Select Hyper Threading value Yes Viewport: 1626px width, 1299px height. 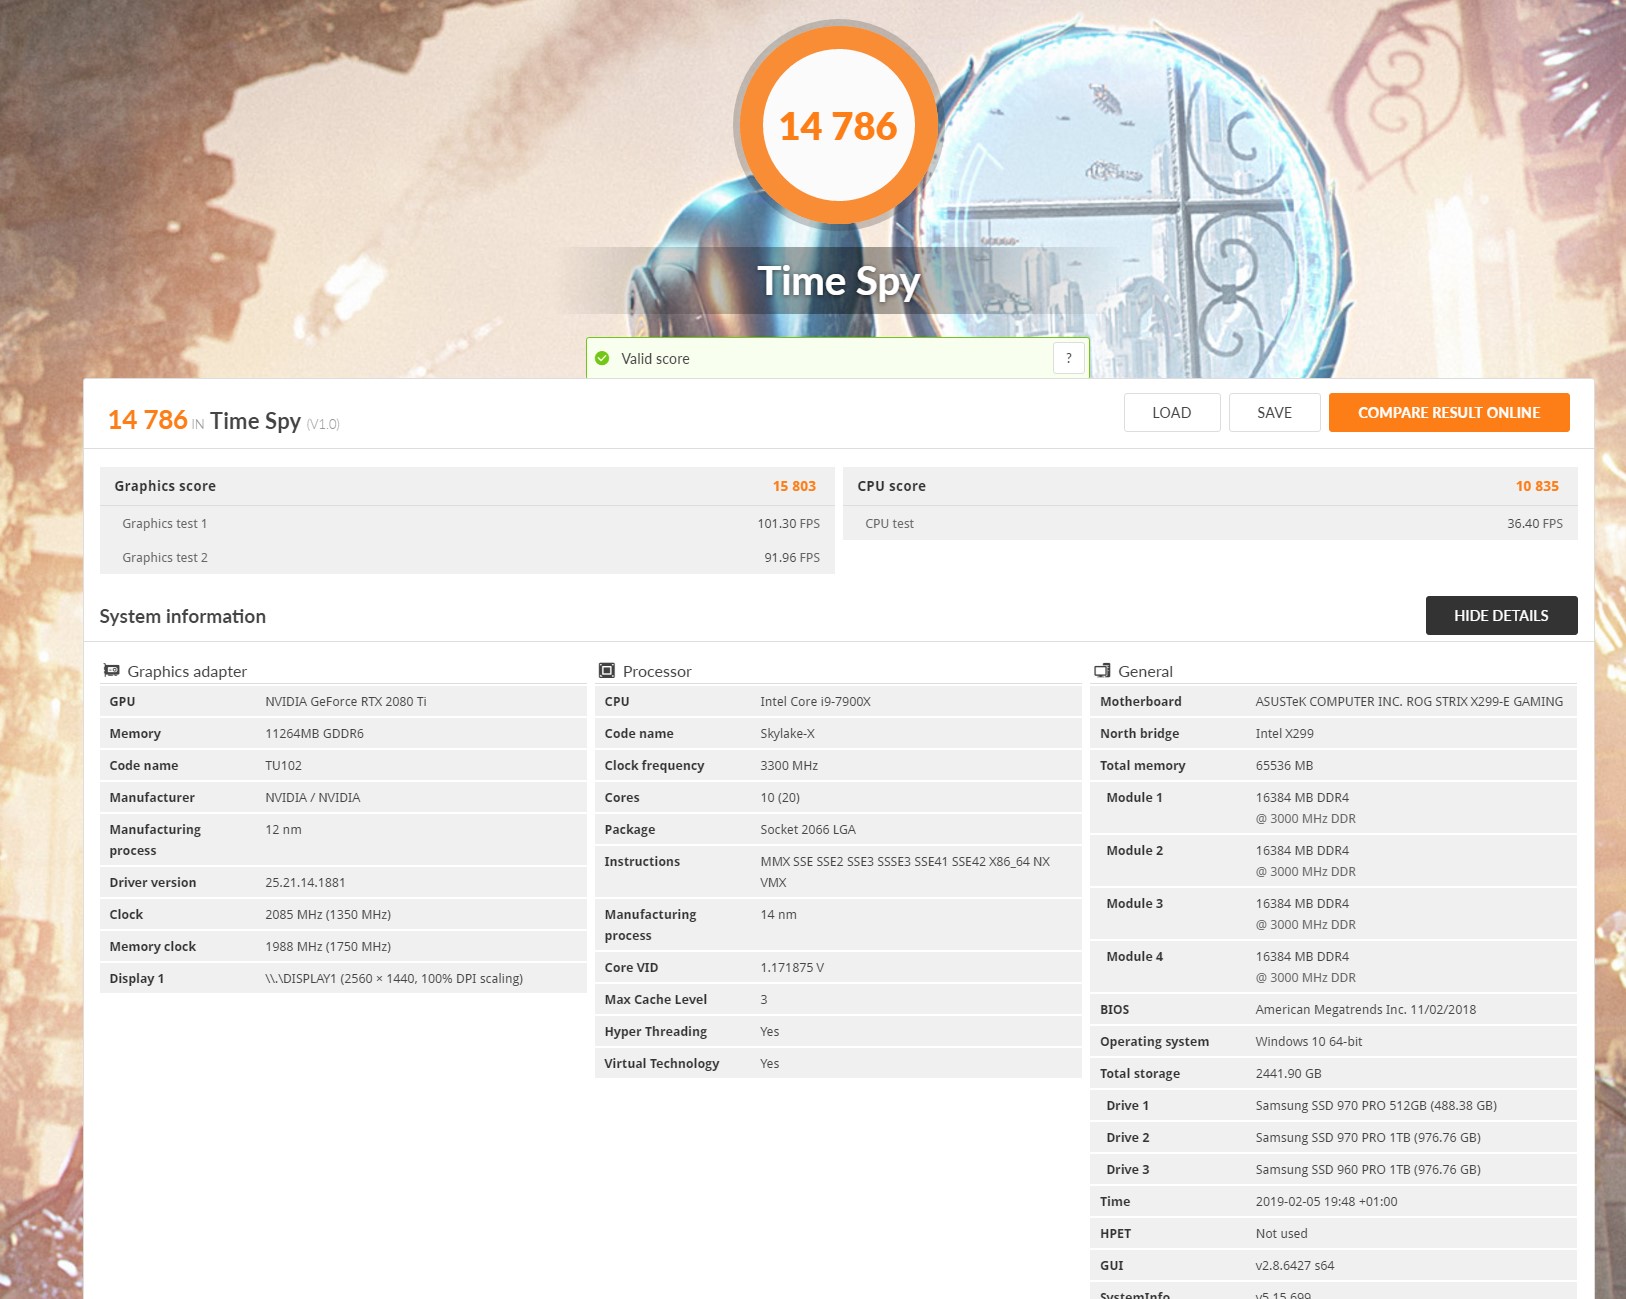pyautogui.click(x=769, y=1032)
